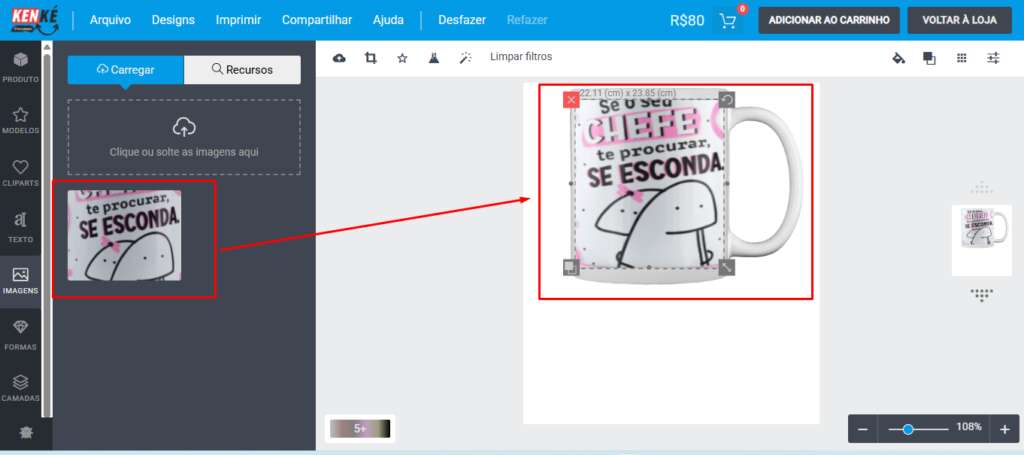This screenshot has height=455, width=1024.
Task: Click Voltar à Loja button
Action: point(960,20)
